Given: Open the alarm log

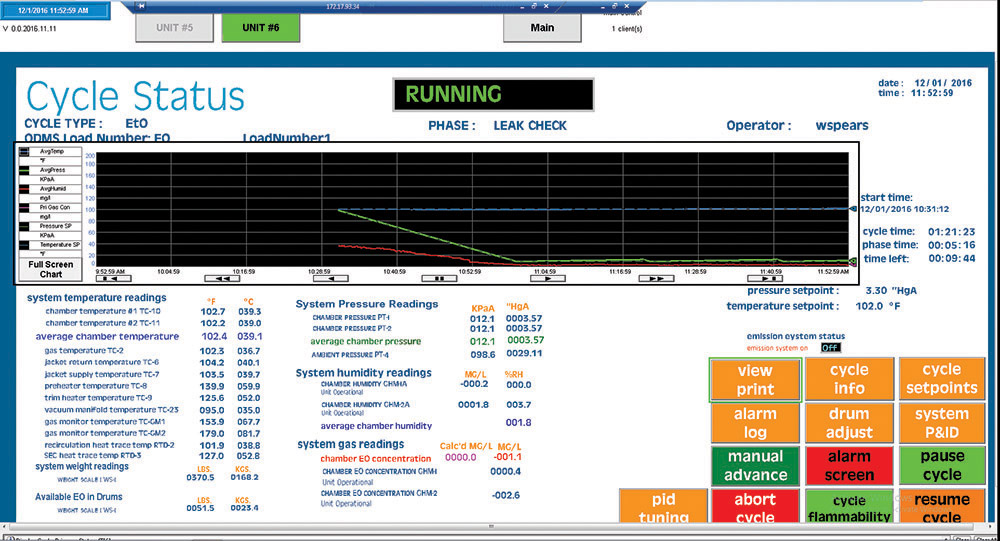Looking at the screenshot, I should (x=755, y=423).
